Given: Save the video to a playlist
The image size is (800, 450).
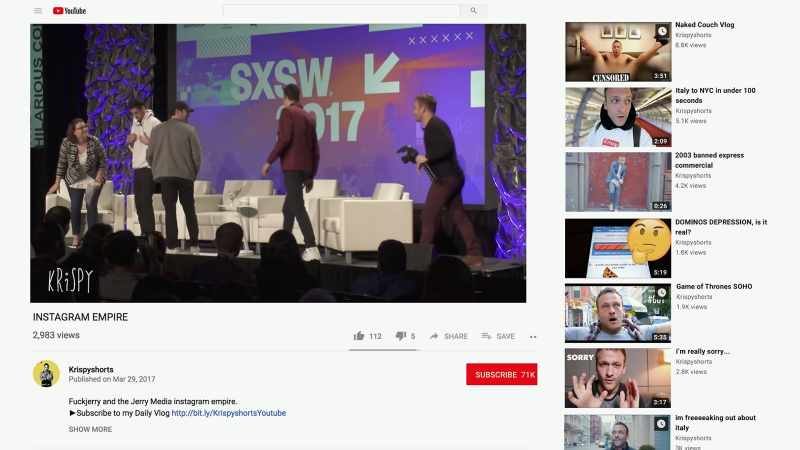Looking at the screenshot, I should click(x=498, y=336).
